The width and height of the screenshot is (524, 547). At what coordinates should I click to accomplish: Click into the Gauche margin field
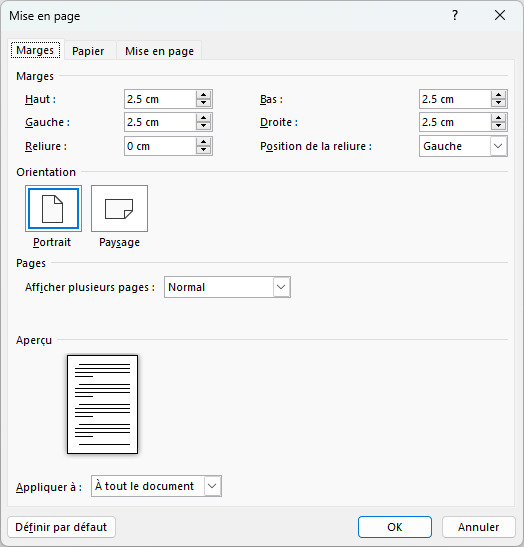[x=160, y=122]
